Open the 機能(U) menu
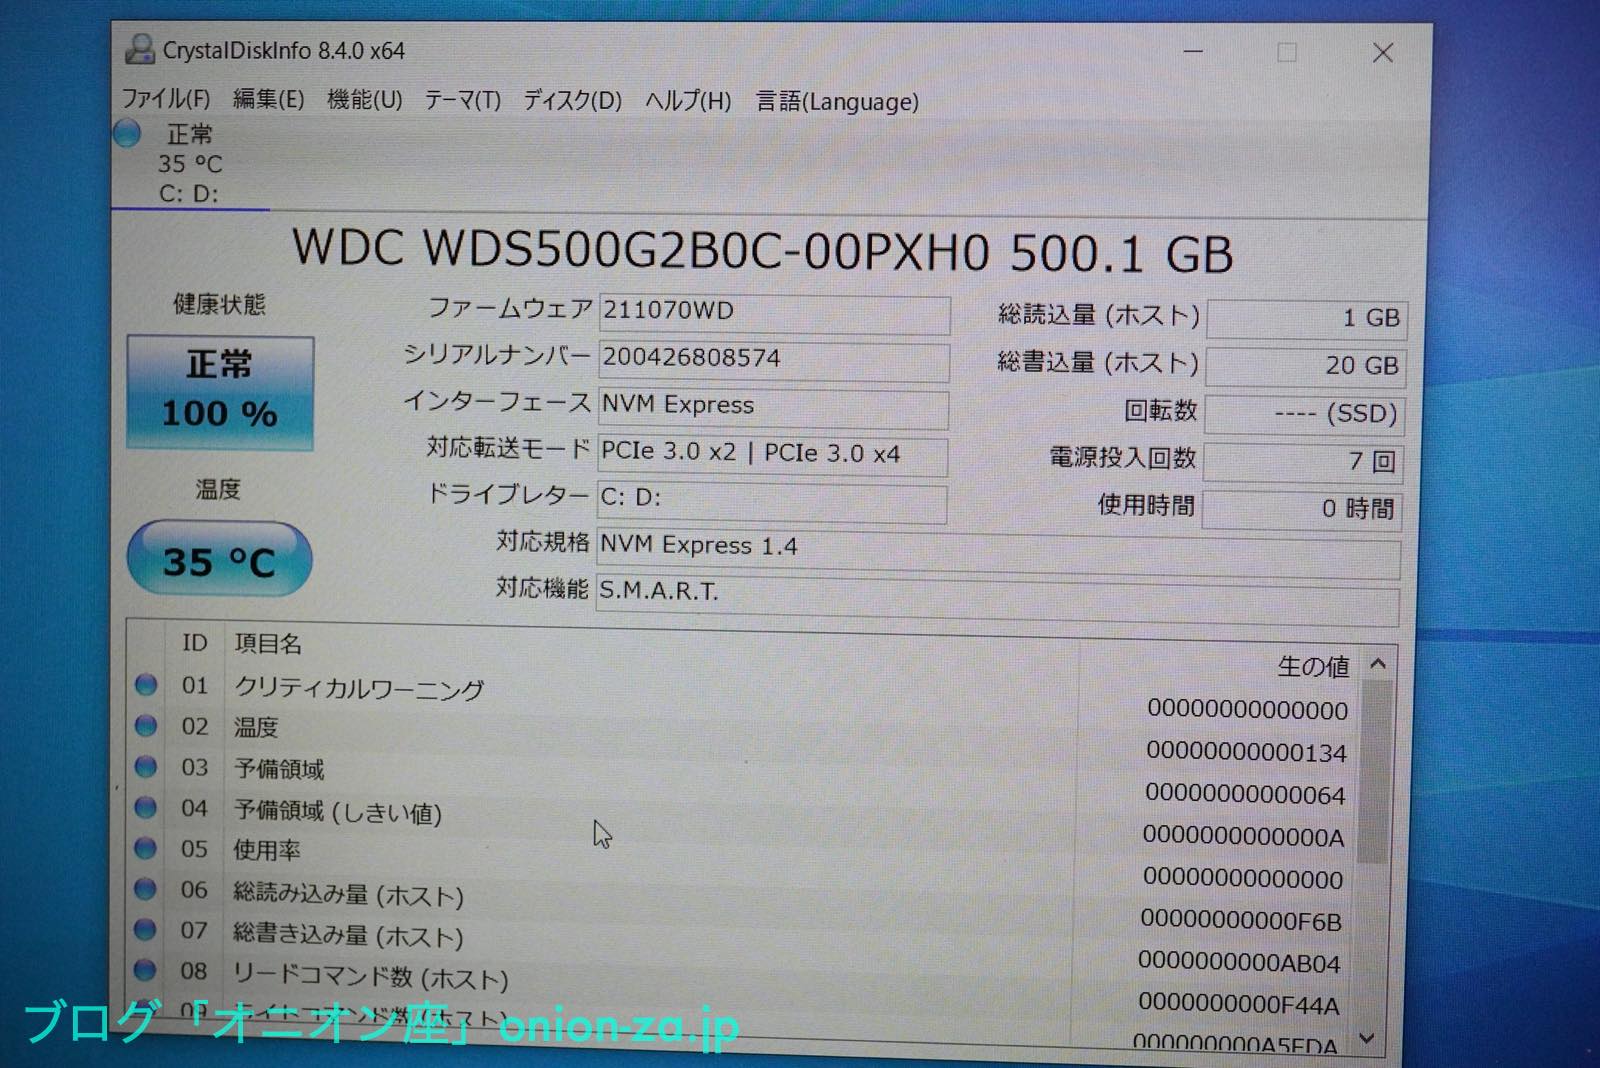Viewport: 1600px width, 1068px height. [364, 100]
